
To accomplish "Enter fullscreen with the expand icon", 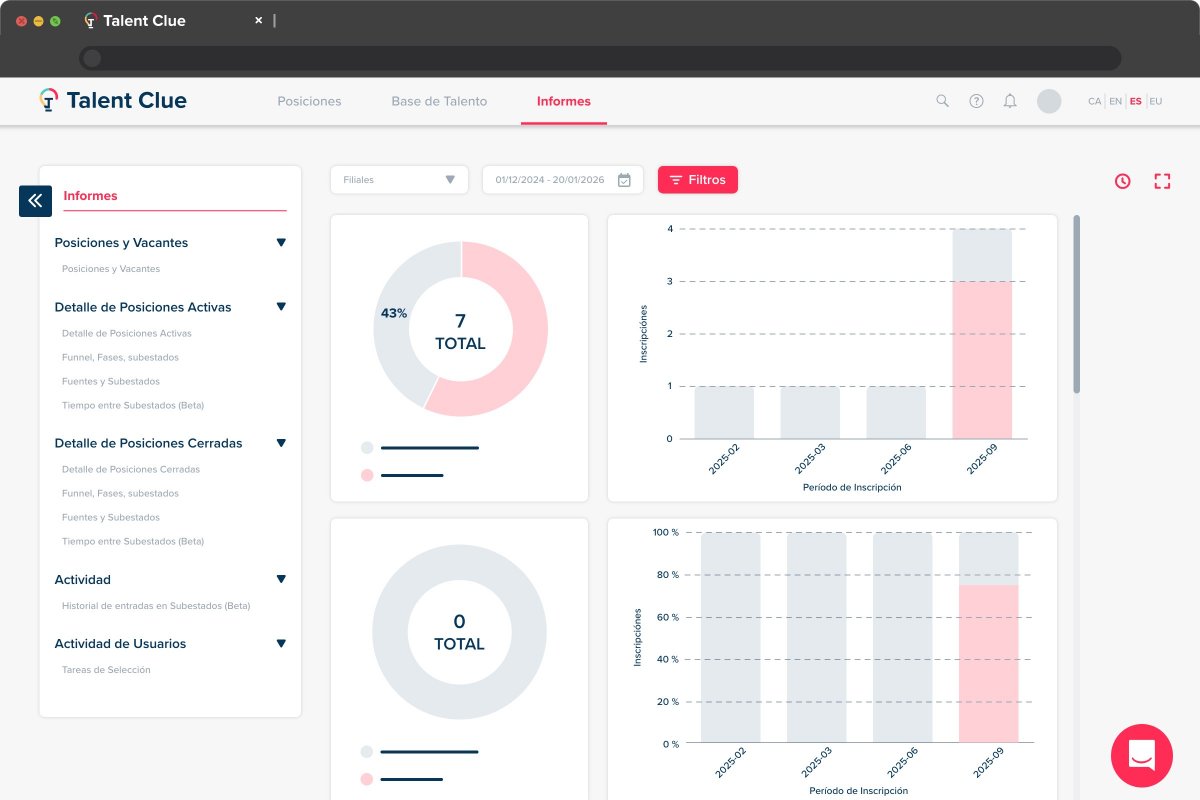I will click(x=1162, y=181).
